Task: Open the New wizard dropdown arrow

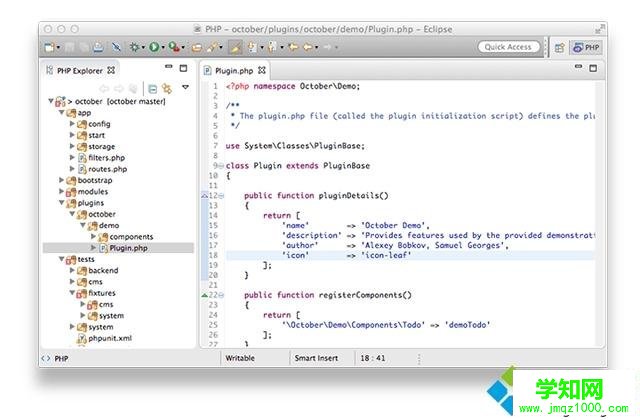Action: coord(58,48)
